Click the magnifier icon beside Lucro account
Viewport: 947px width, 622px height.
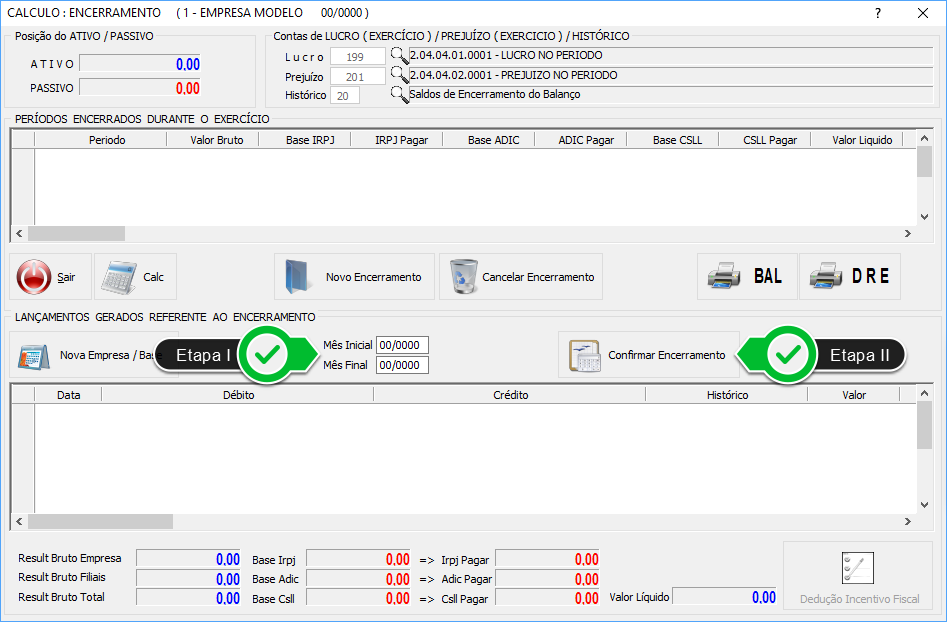click(x=399, y=56)
